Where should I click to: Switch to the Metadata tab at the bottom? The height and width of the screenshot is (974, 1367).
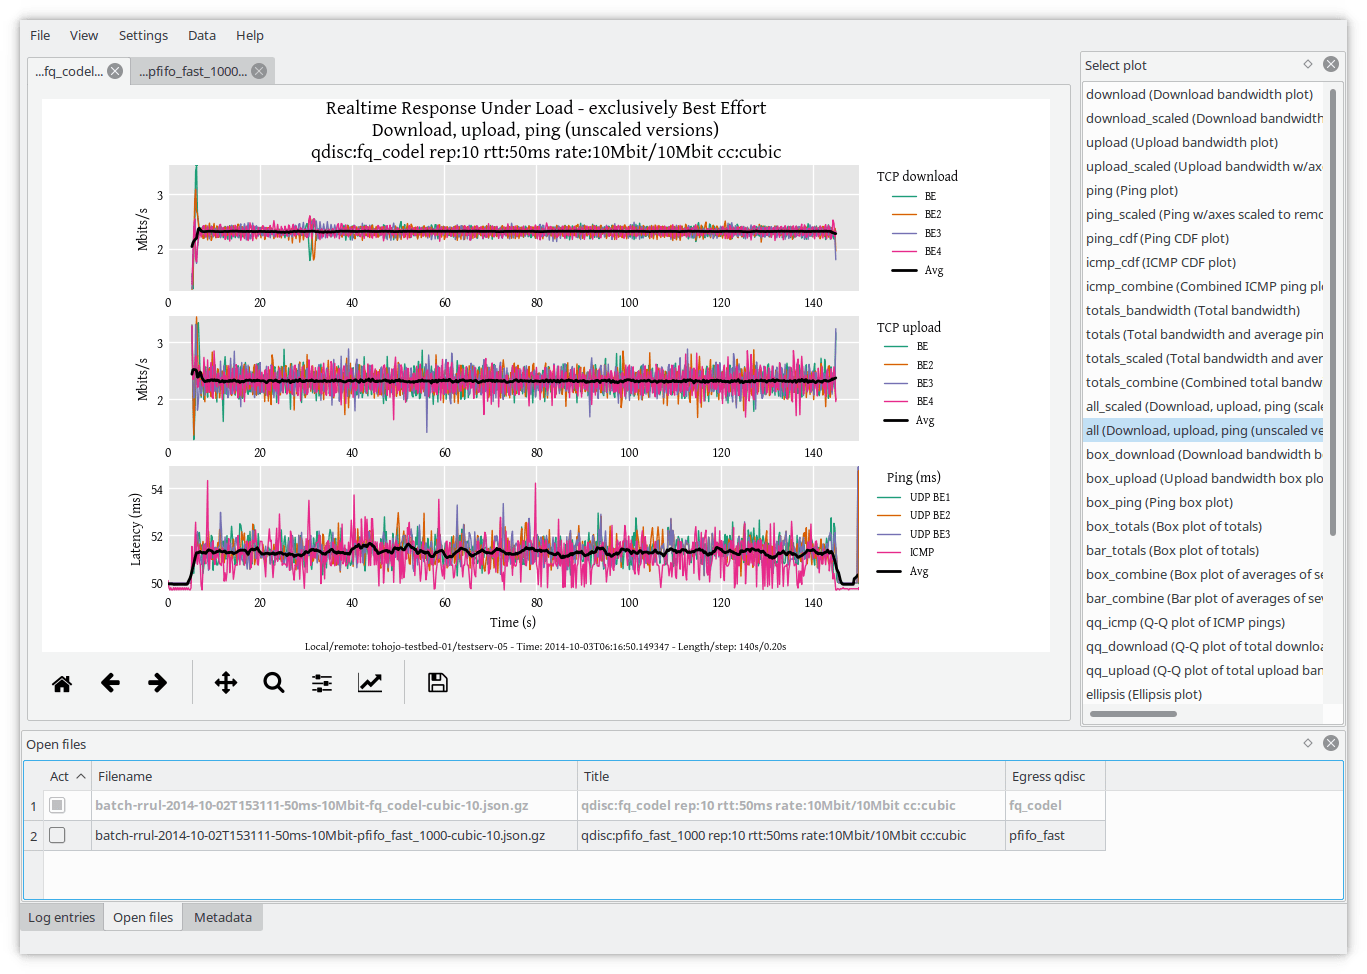tap(222, 916)
